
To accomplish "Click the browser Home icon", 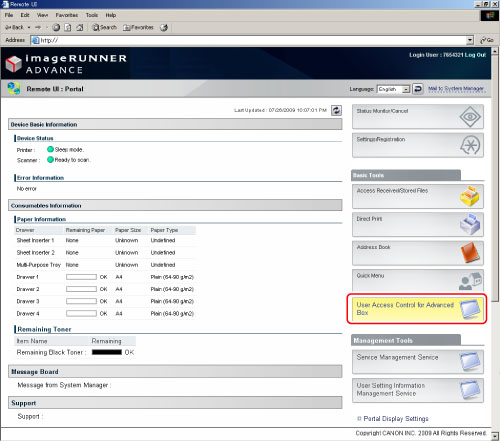I will [x=79, y=27].
